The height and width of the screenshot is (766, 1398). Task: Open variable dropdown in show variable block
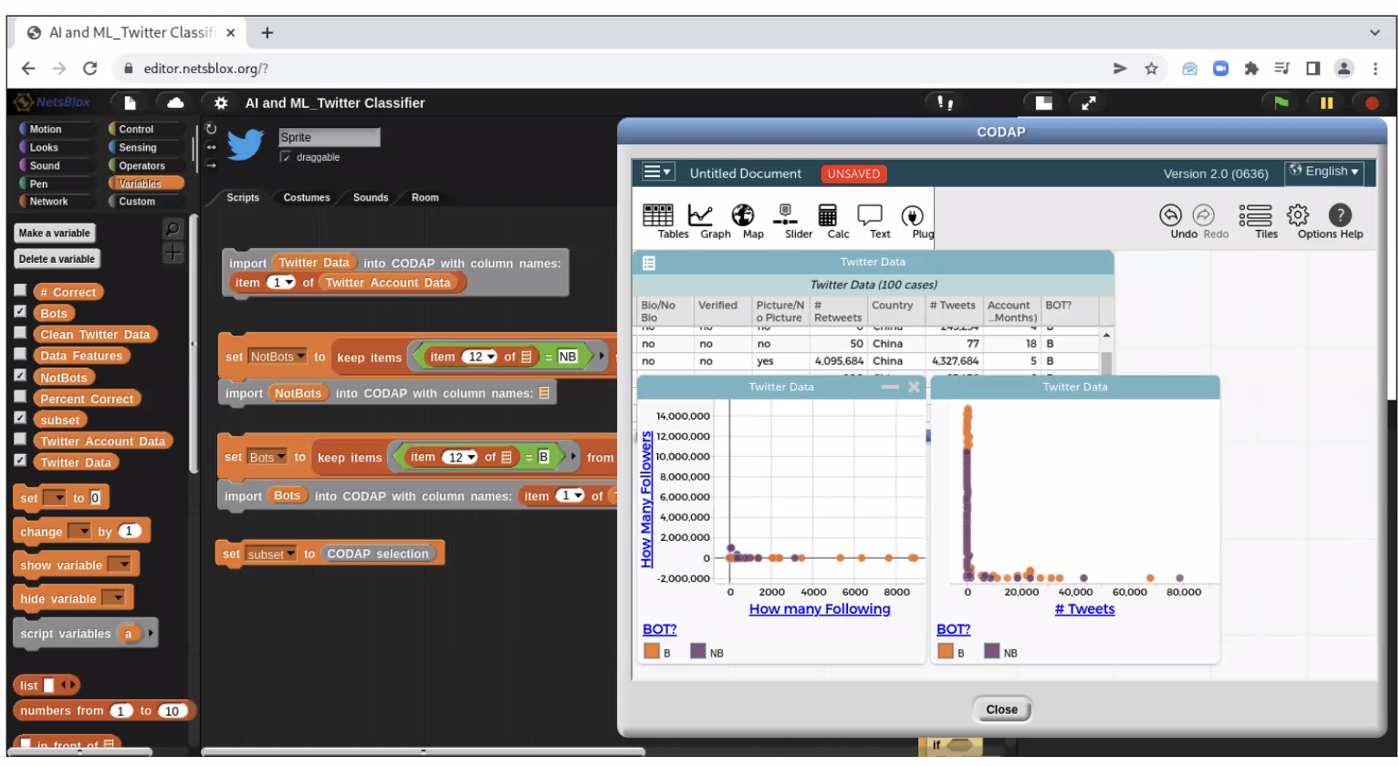119,565
